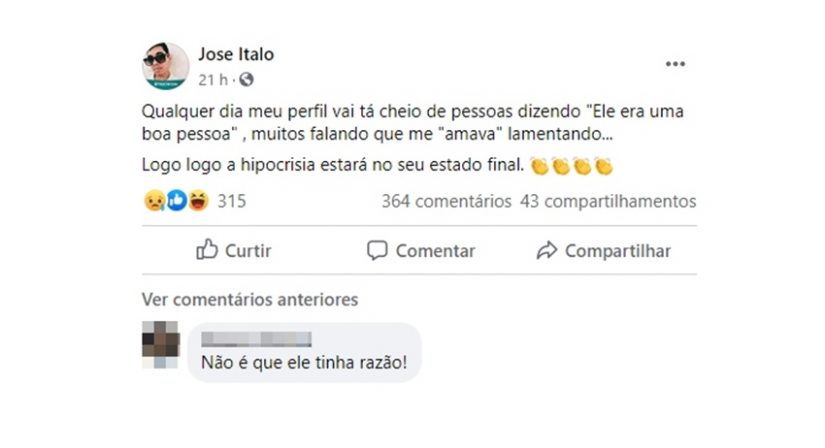
Task: Click the laughing haha reaction icon
Action: [x=197, y=201]
